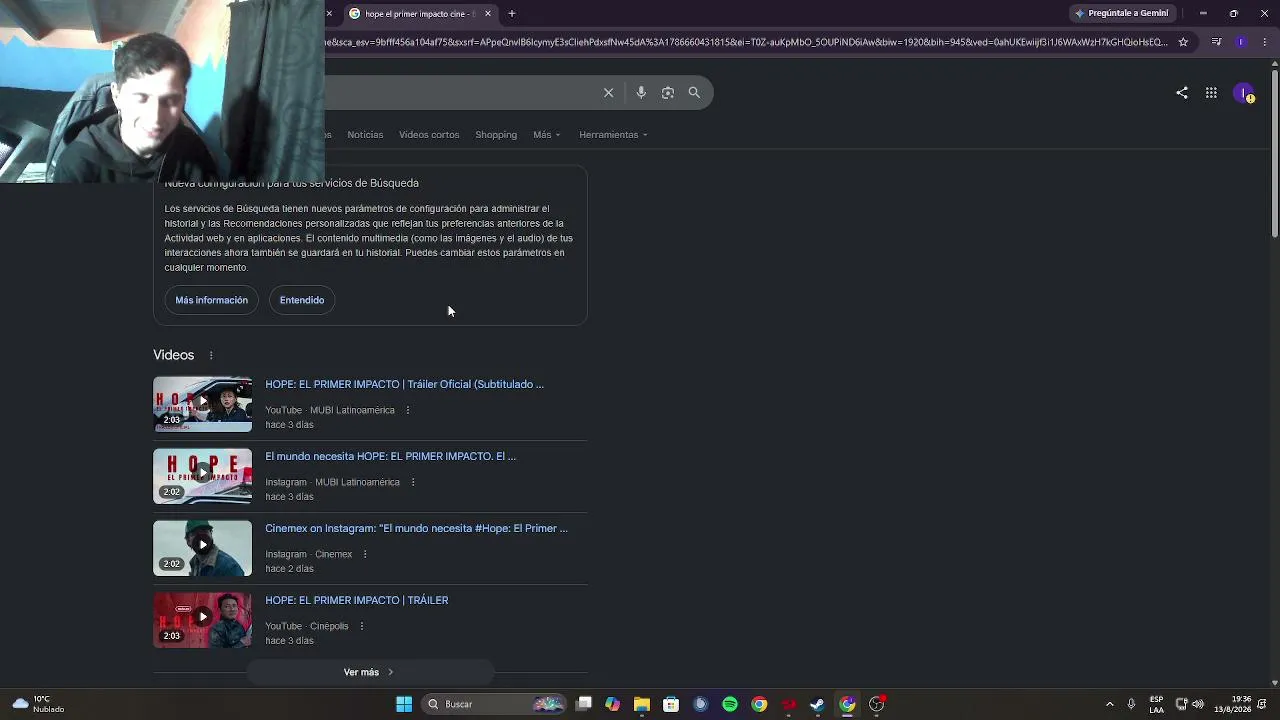Open 'HOPE: EL PRIMER IMPACTO | TRÁILER' link
Screen dimensions: 1280x720
[x=357, y=600]
